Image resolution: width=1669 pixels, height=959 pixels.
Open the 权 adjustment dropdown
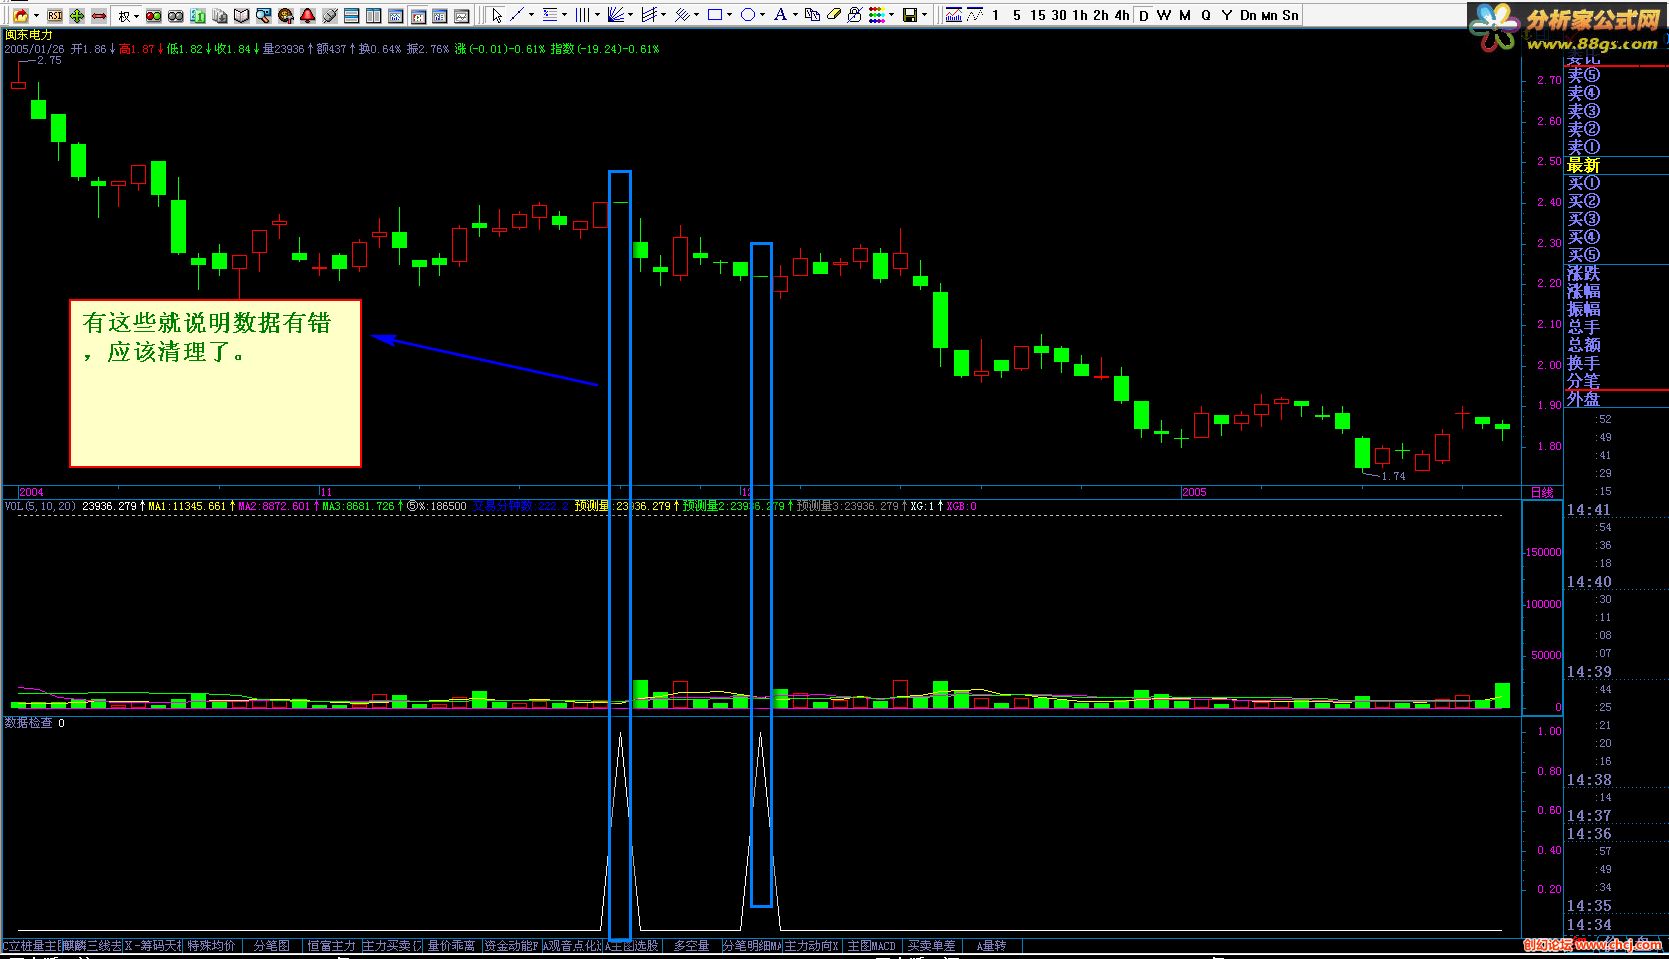[x=128, y=16]
